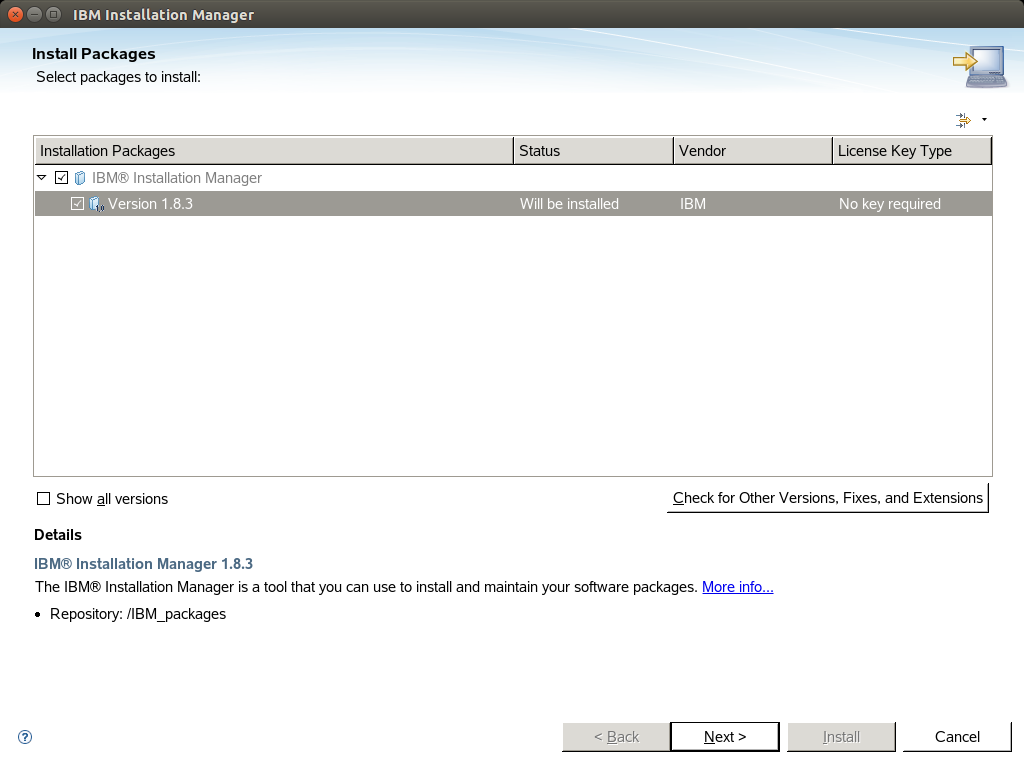
Task: Click the Next button
Action: point(725,737)
